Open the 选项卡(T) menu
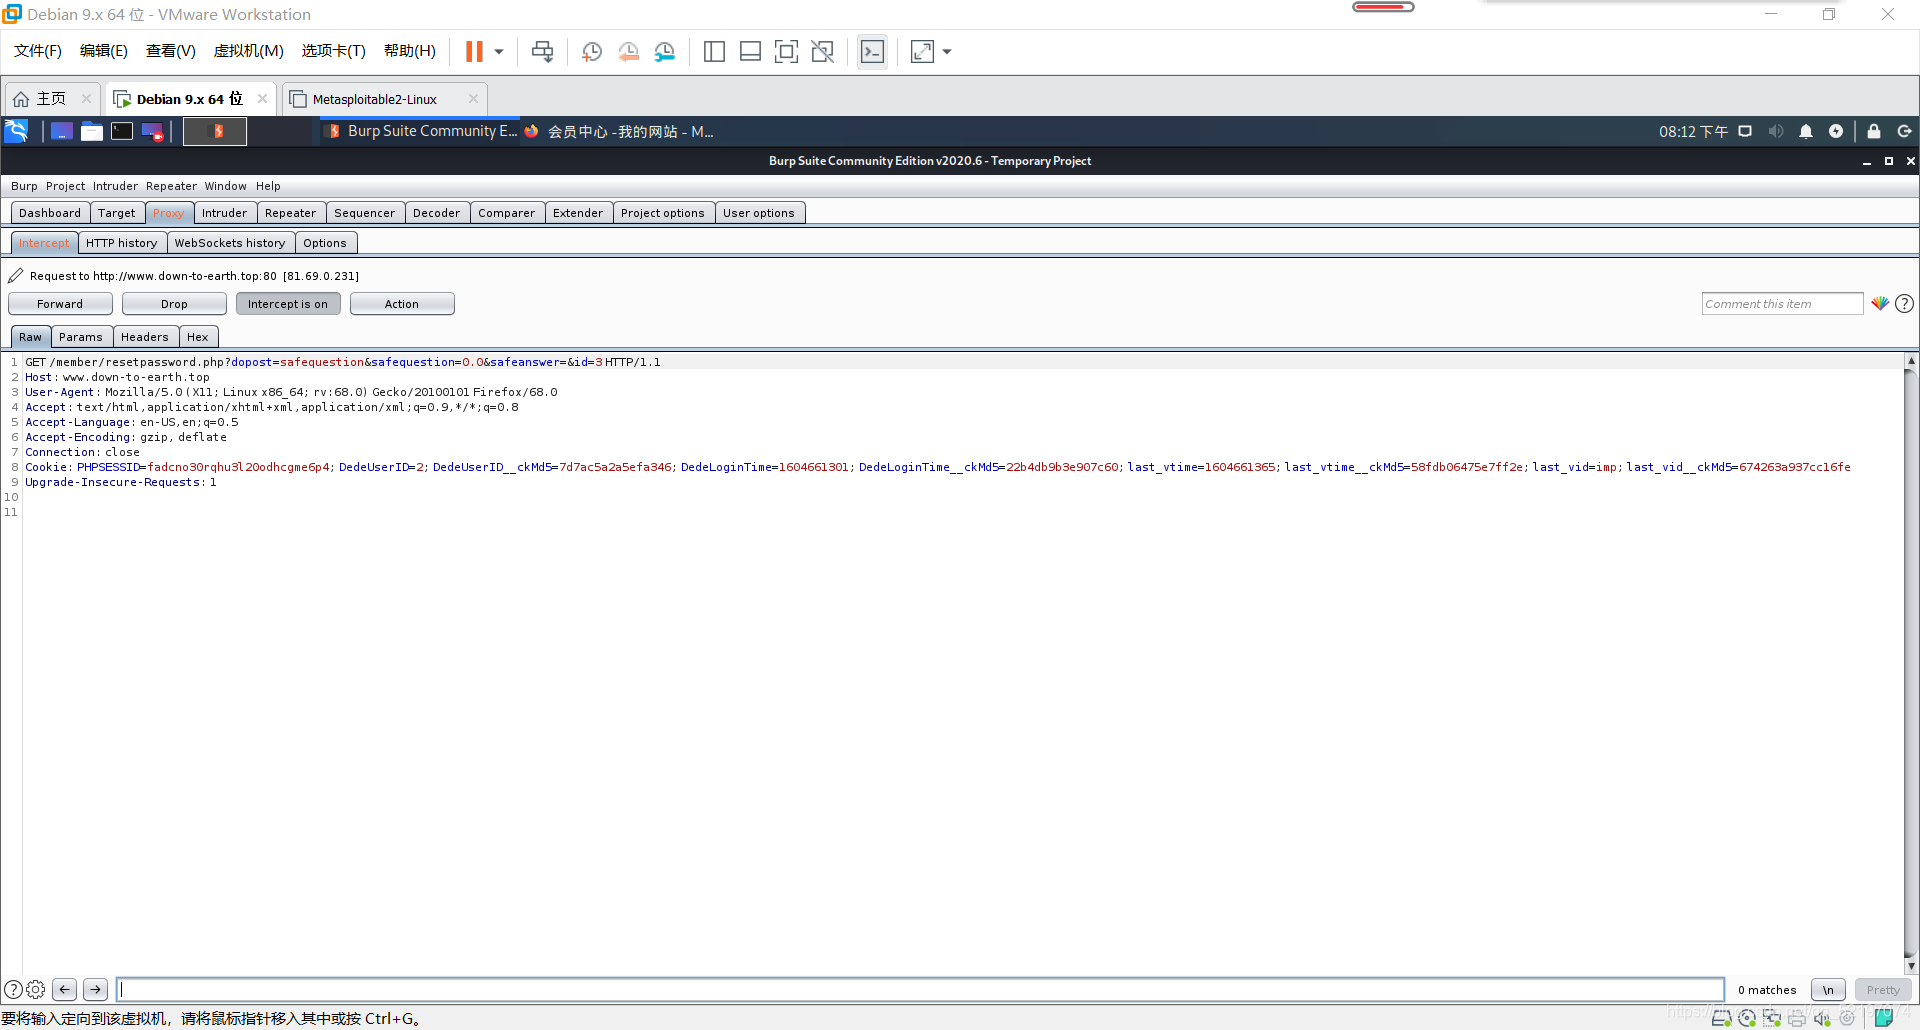 click(334, 51)
